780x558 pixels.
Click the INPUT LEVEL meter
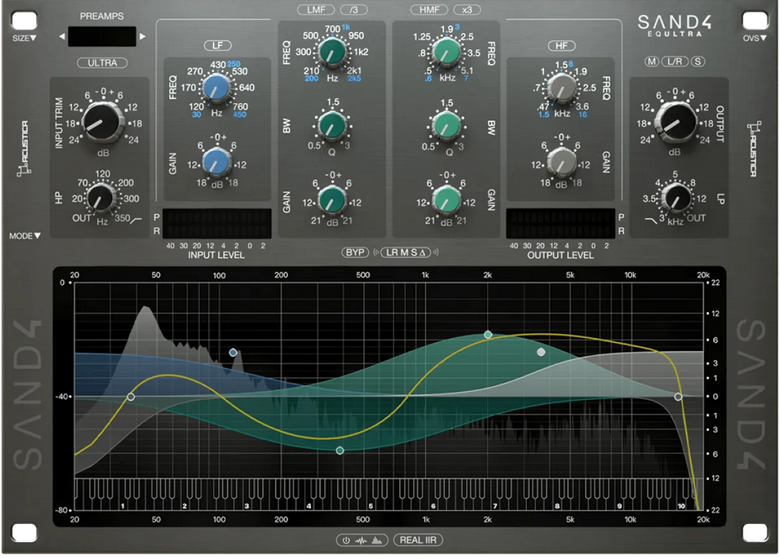pyautogui.click(x=217, y=224)
